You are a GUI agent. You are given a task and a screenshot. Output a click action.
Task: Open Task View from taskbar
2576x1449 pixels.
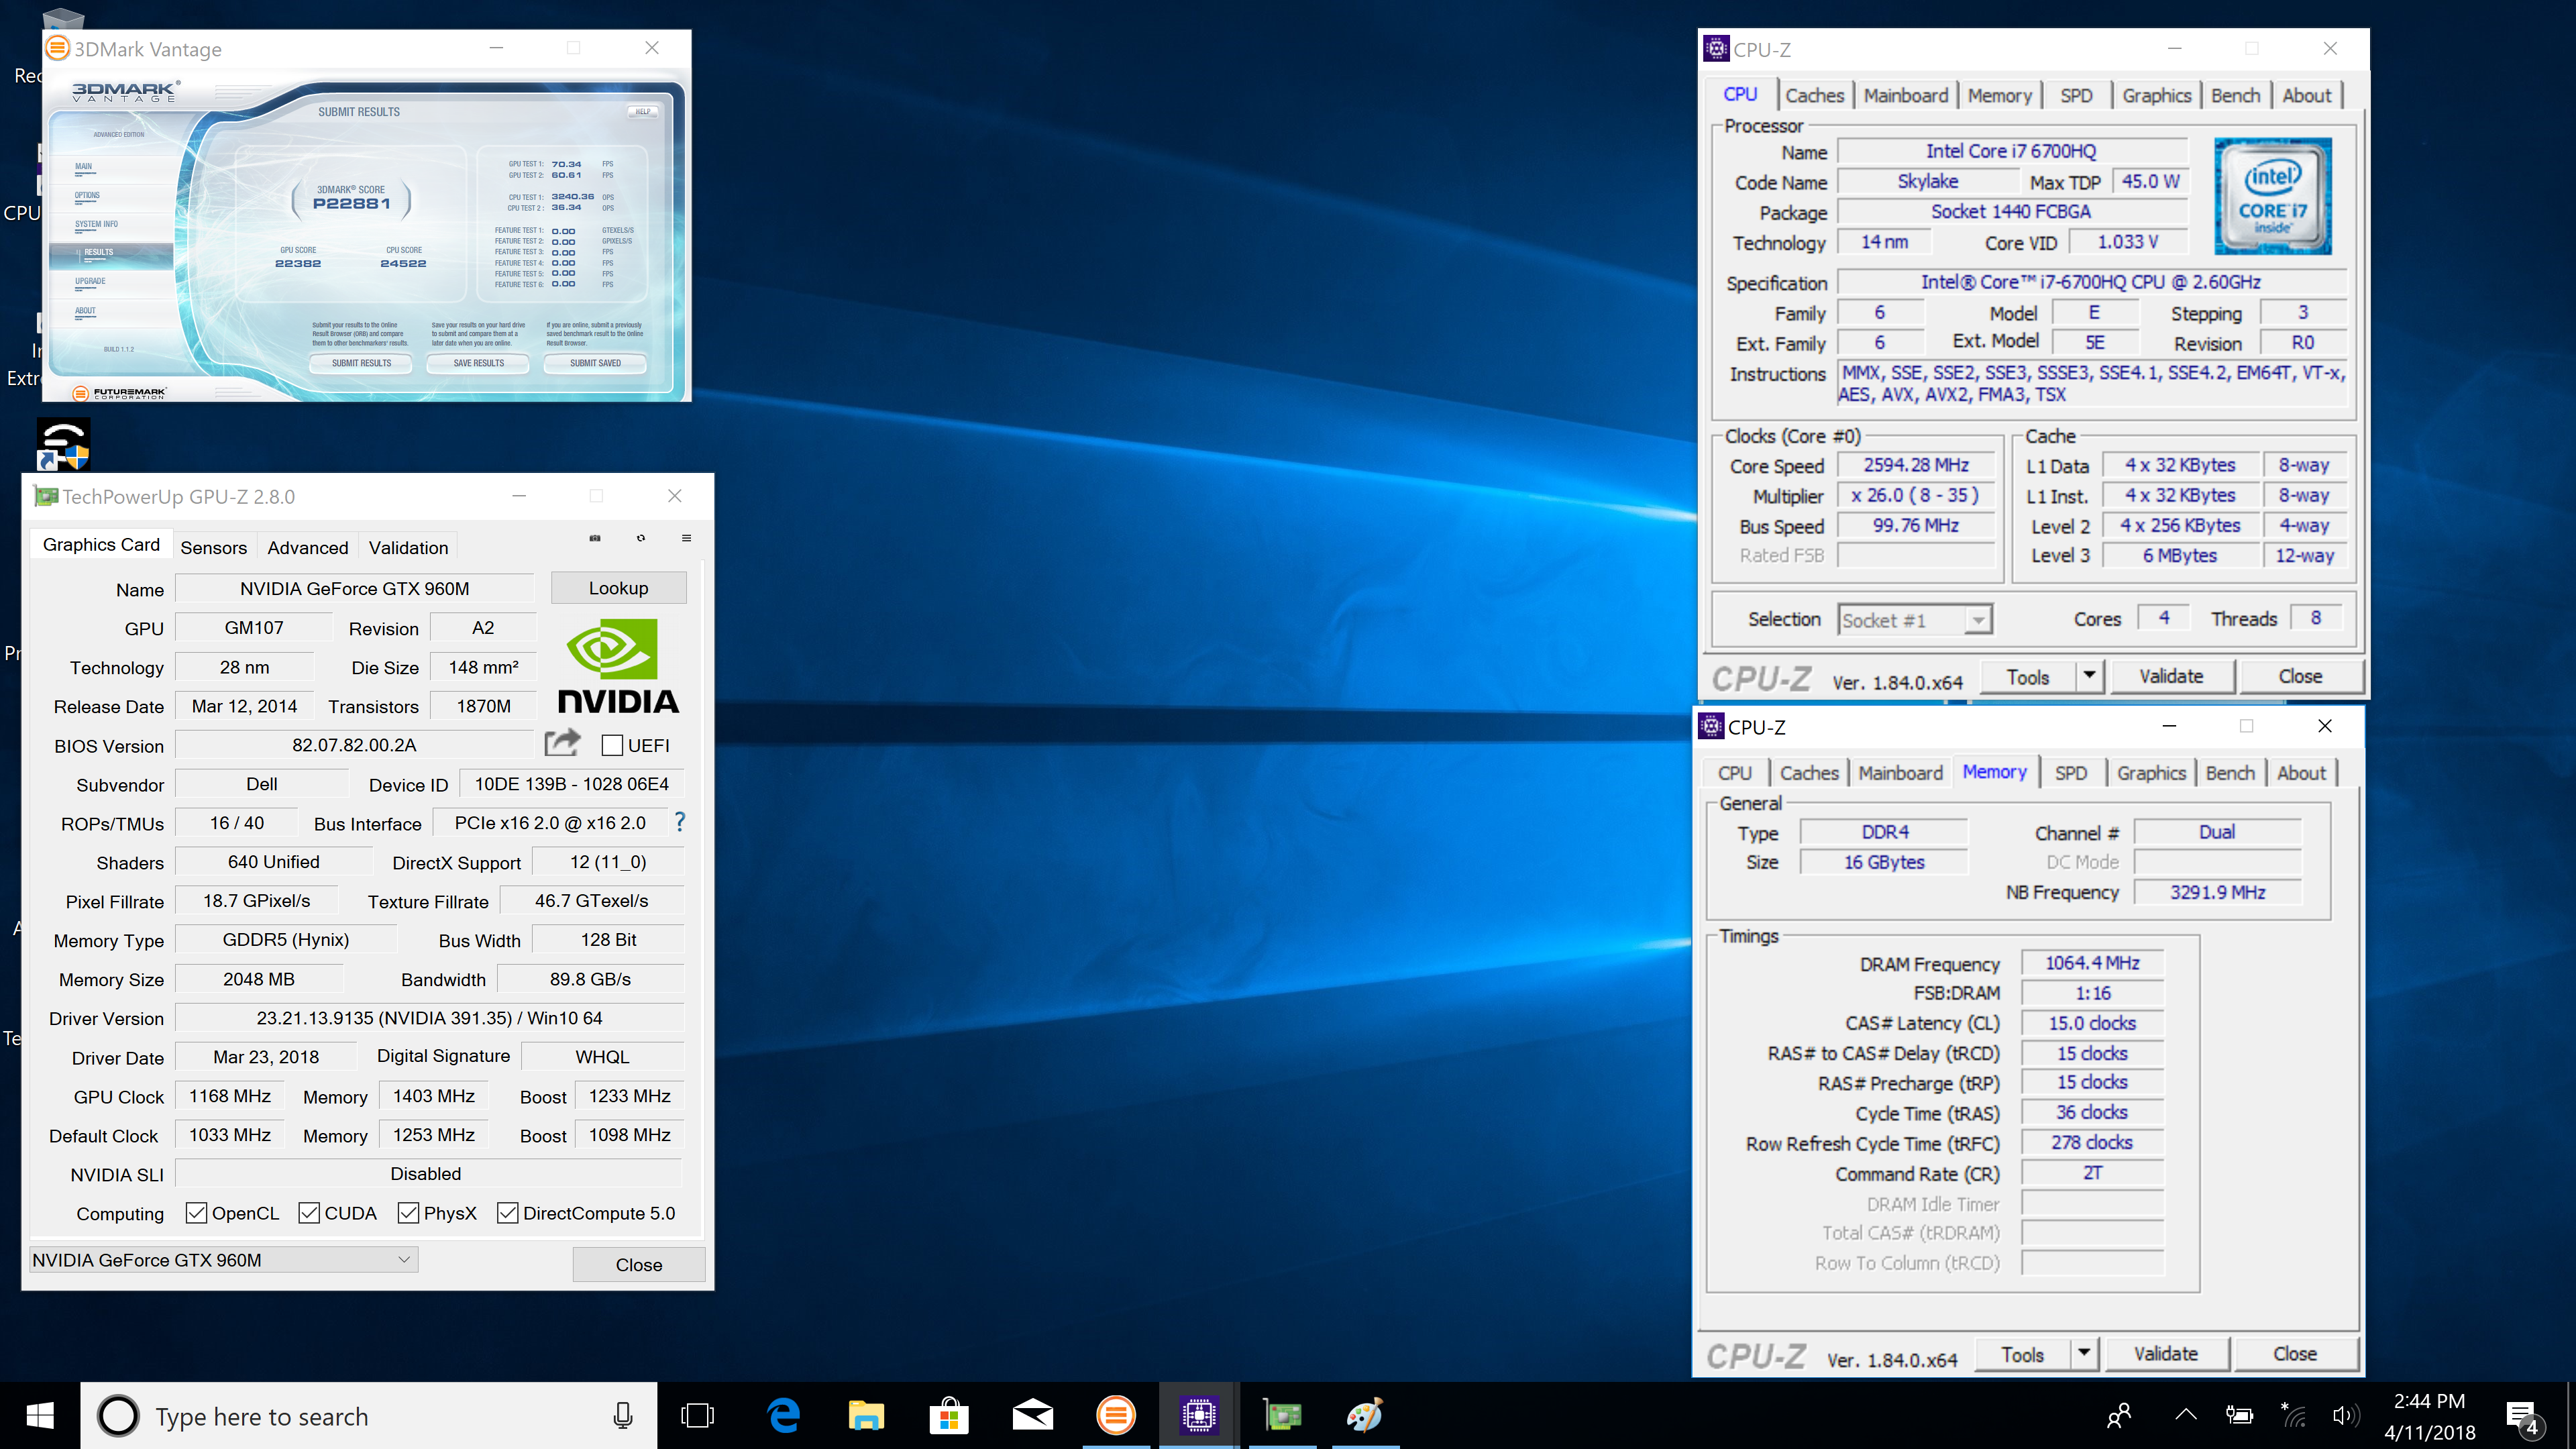click(x=697, y=1415)
